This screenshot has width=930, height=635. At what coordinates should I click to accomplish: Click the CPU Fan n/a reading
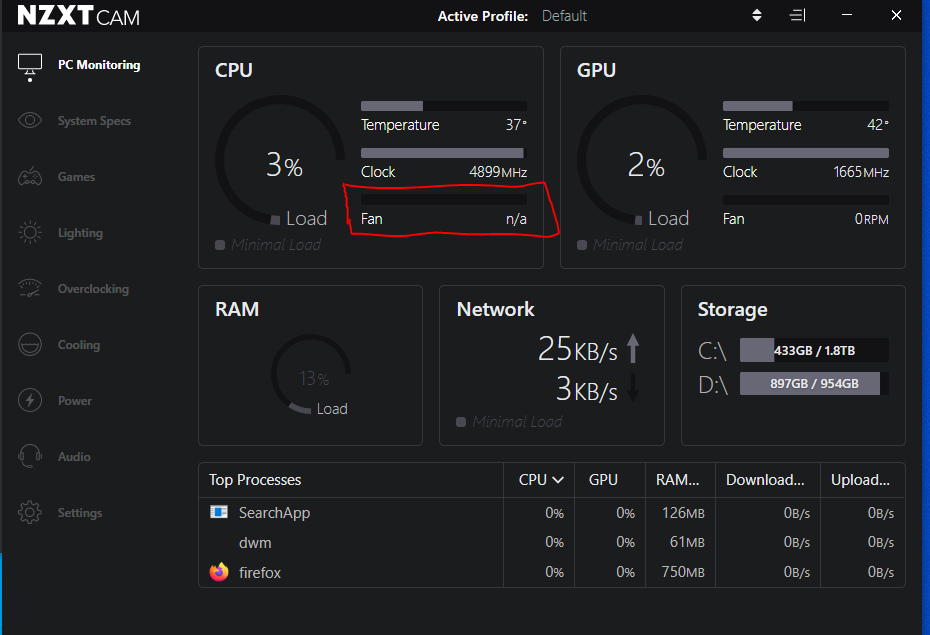pos(516,219)
